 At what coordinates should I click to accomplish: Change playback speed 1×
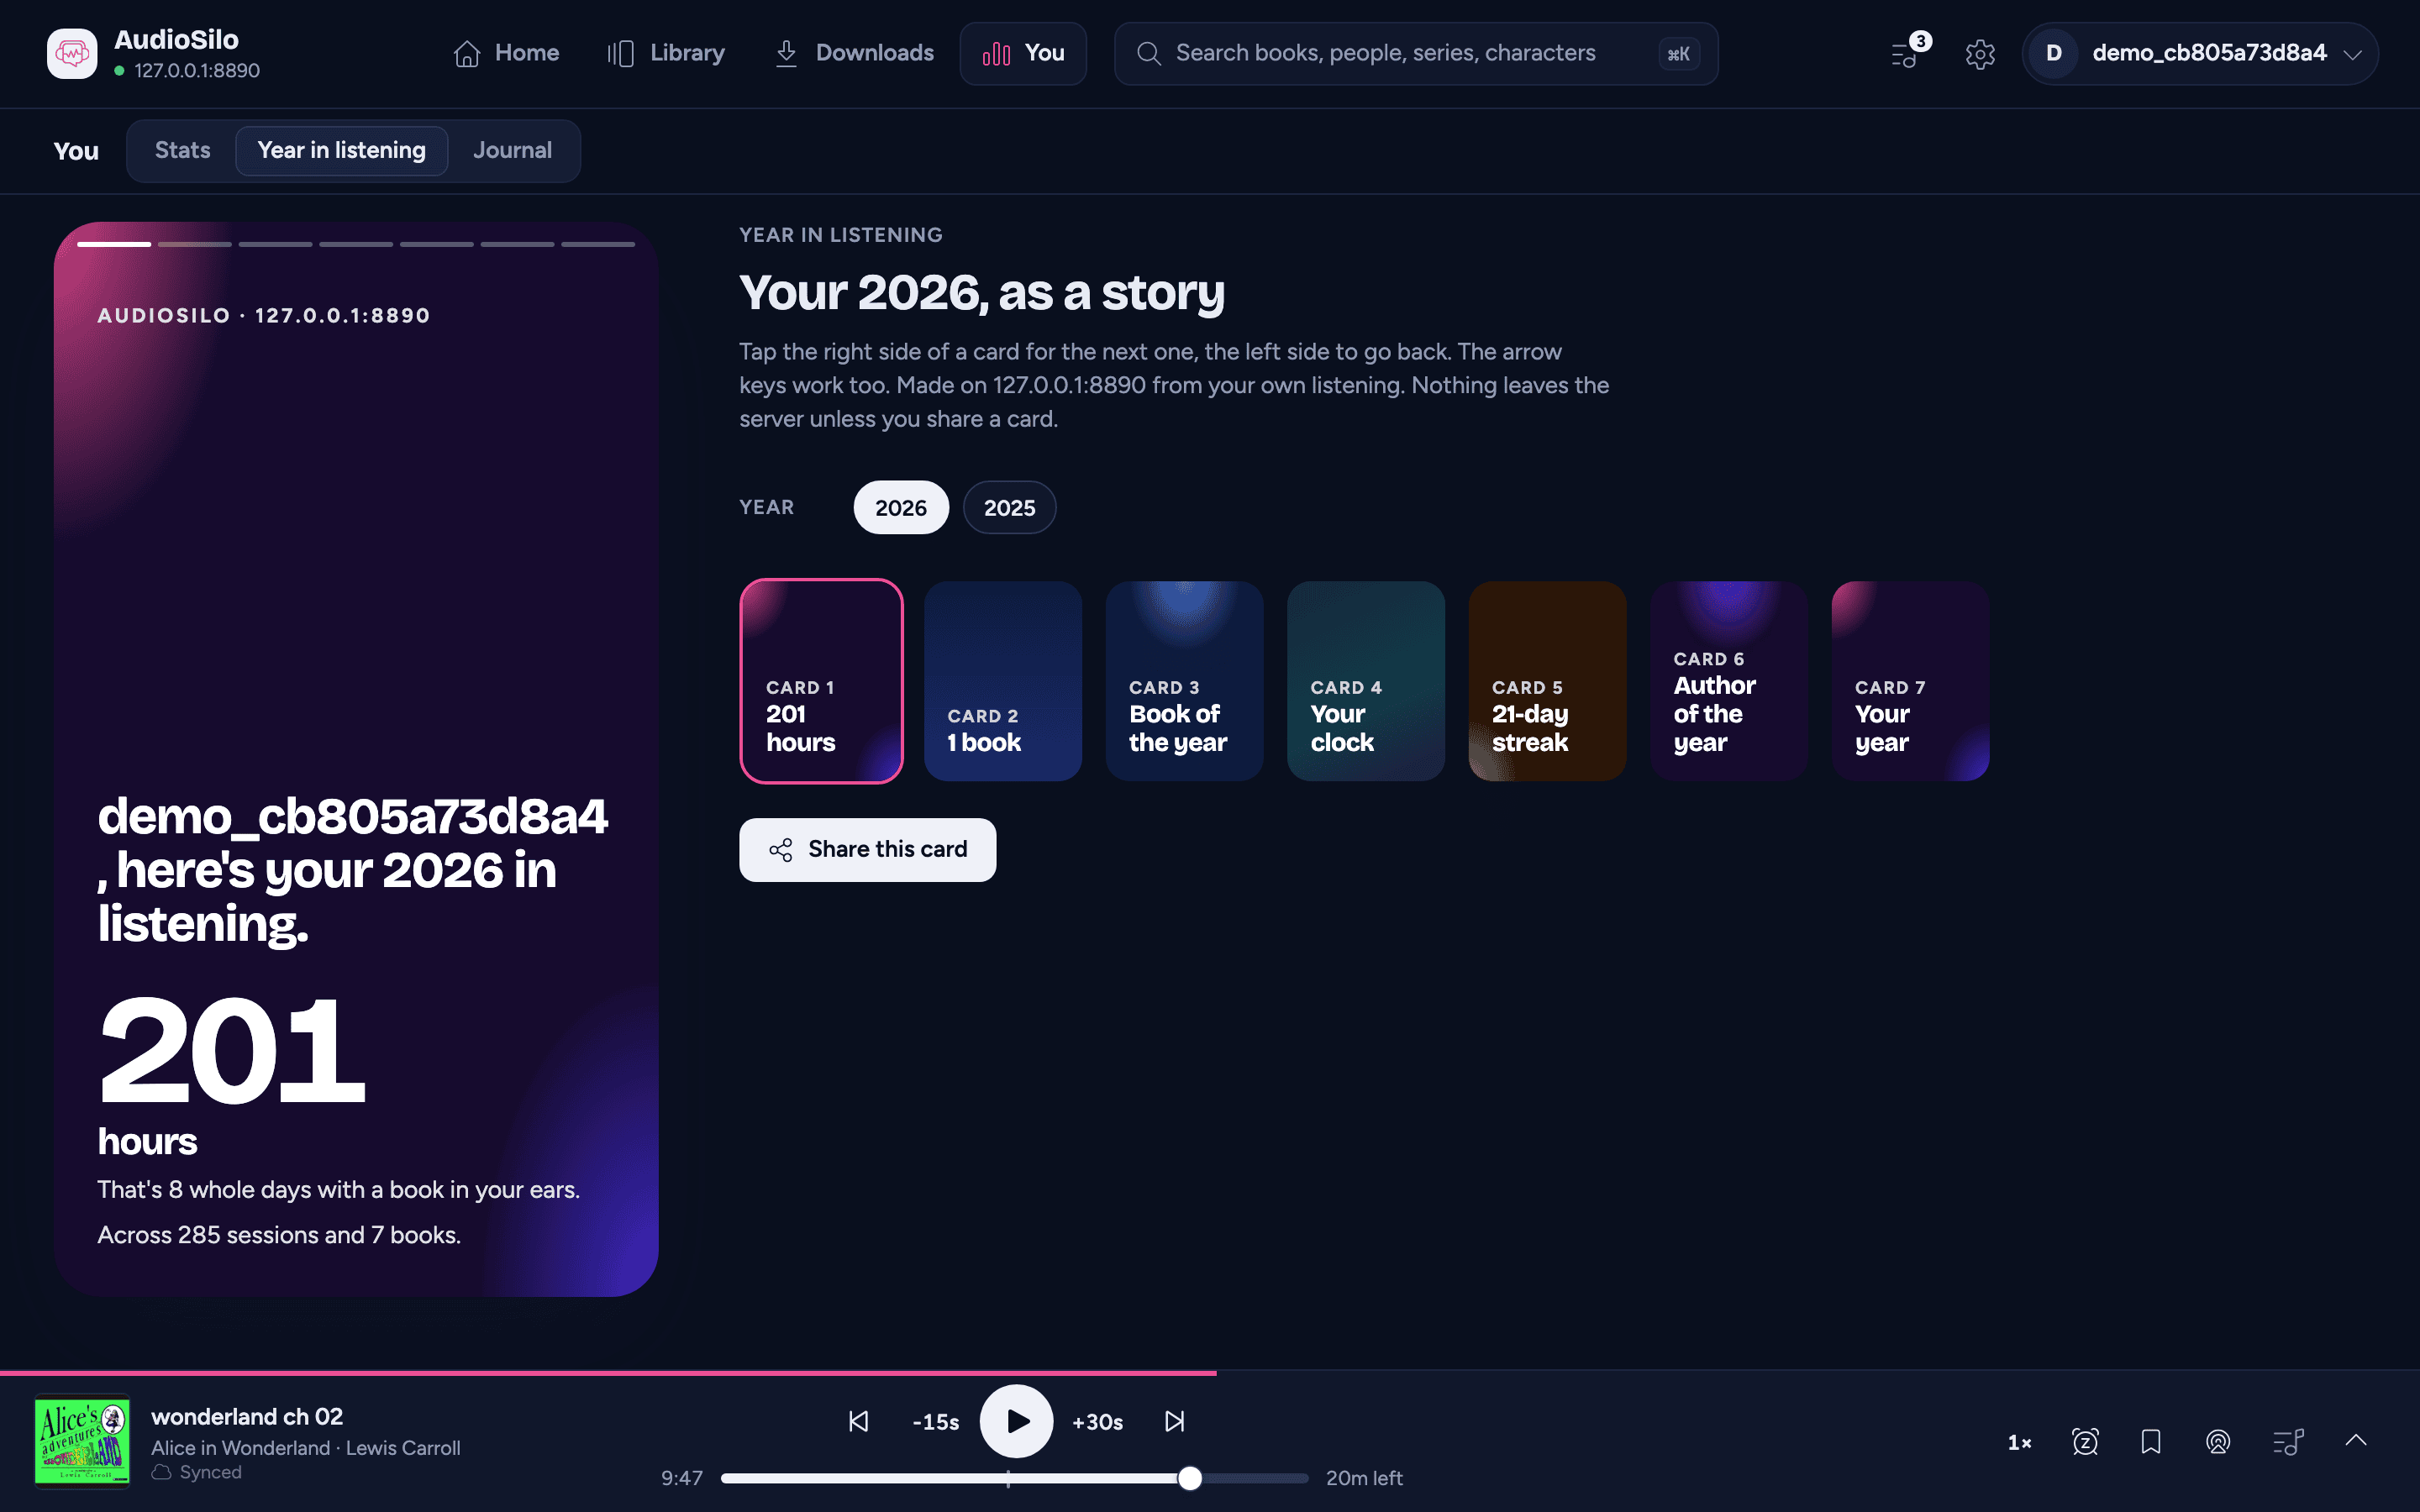pyautogui.click(x=2019, y=1442)
